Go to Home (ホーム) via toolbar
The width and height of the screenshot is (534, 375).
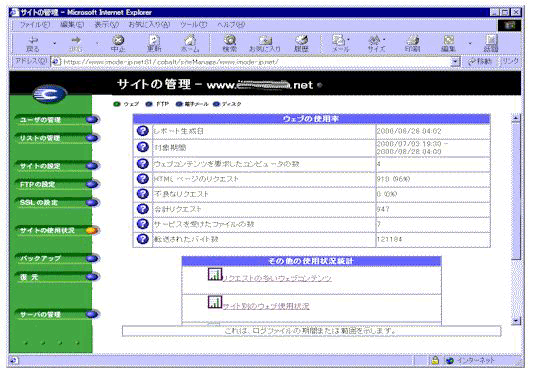tap(190, 44)
